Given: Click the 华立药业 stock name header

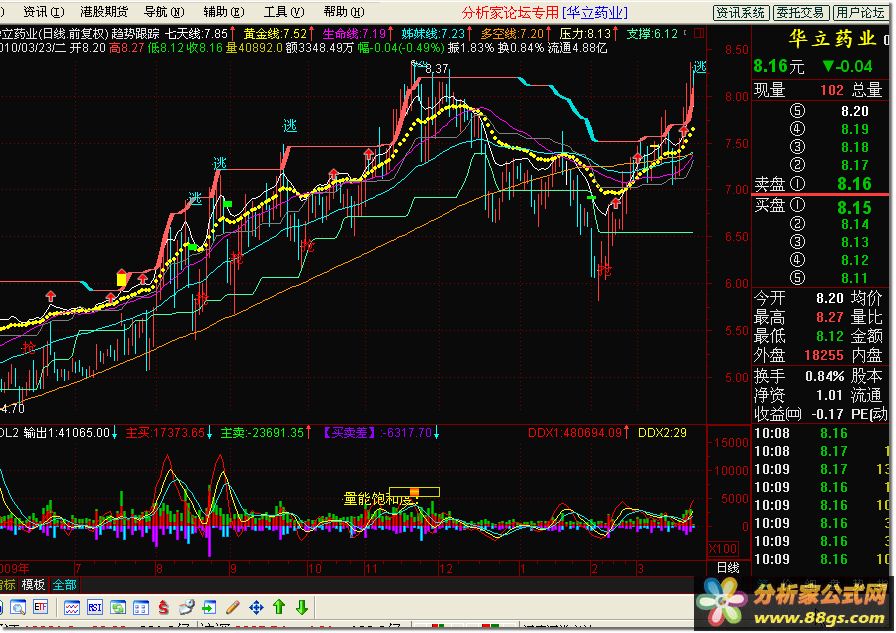Looking at the screenshot, I should pyautogui.click(x=832, y=38).
